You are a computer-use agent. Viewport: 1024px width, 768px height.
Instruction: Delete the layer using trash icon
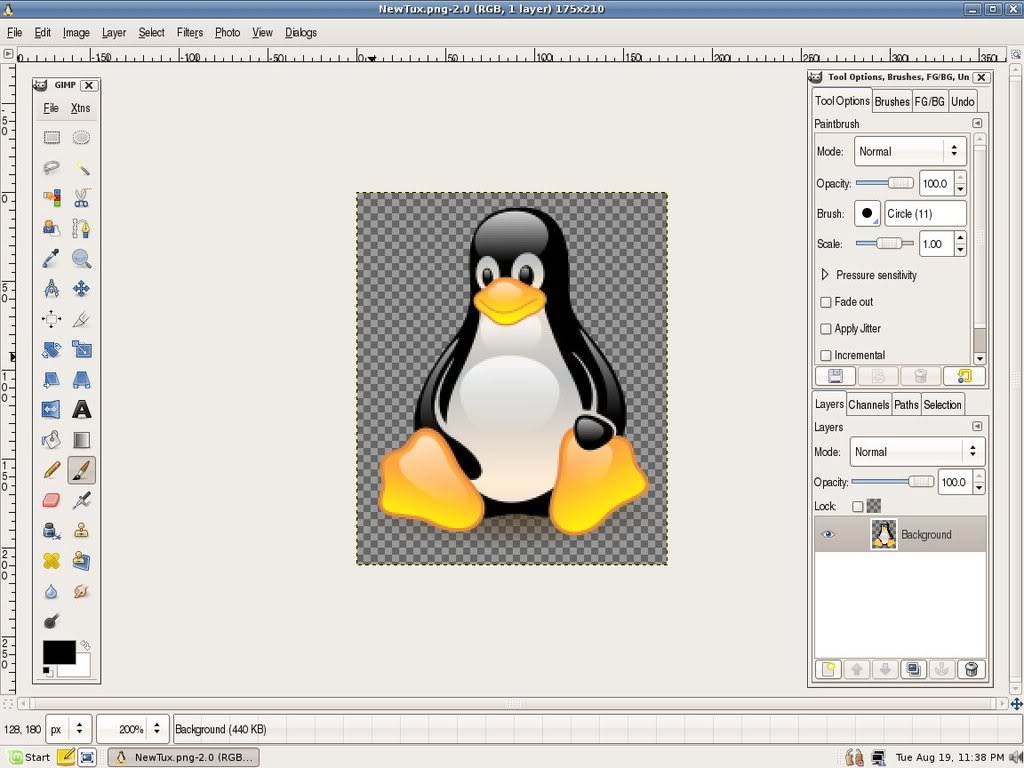click(970, 669)
